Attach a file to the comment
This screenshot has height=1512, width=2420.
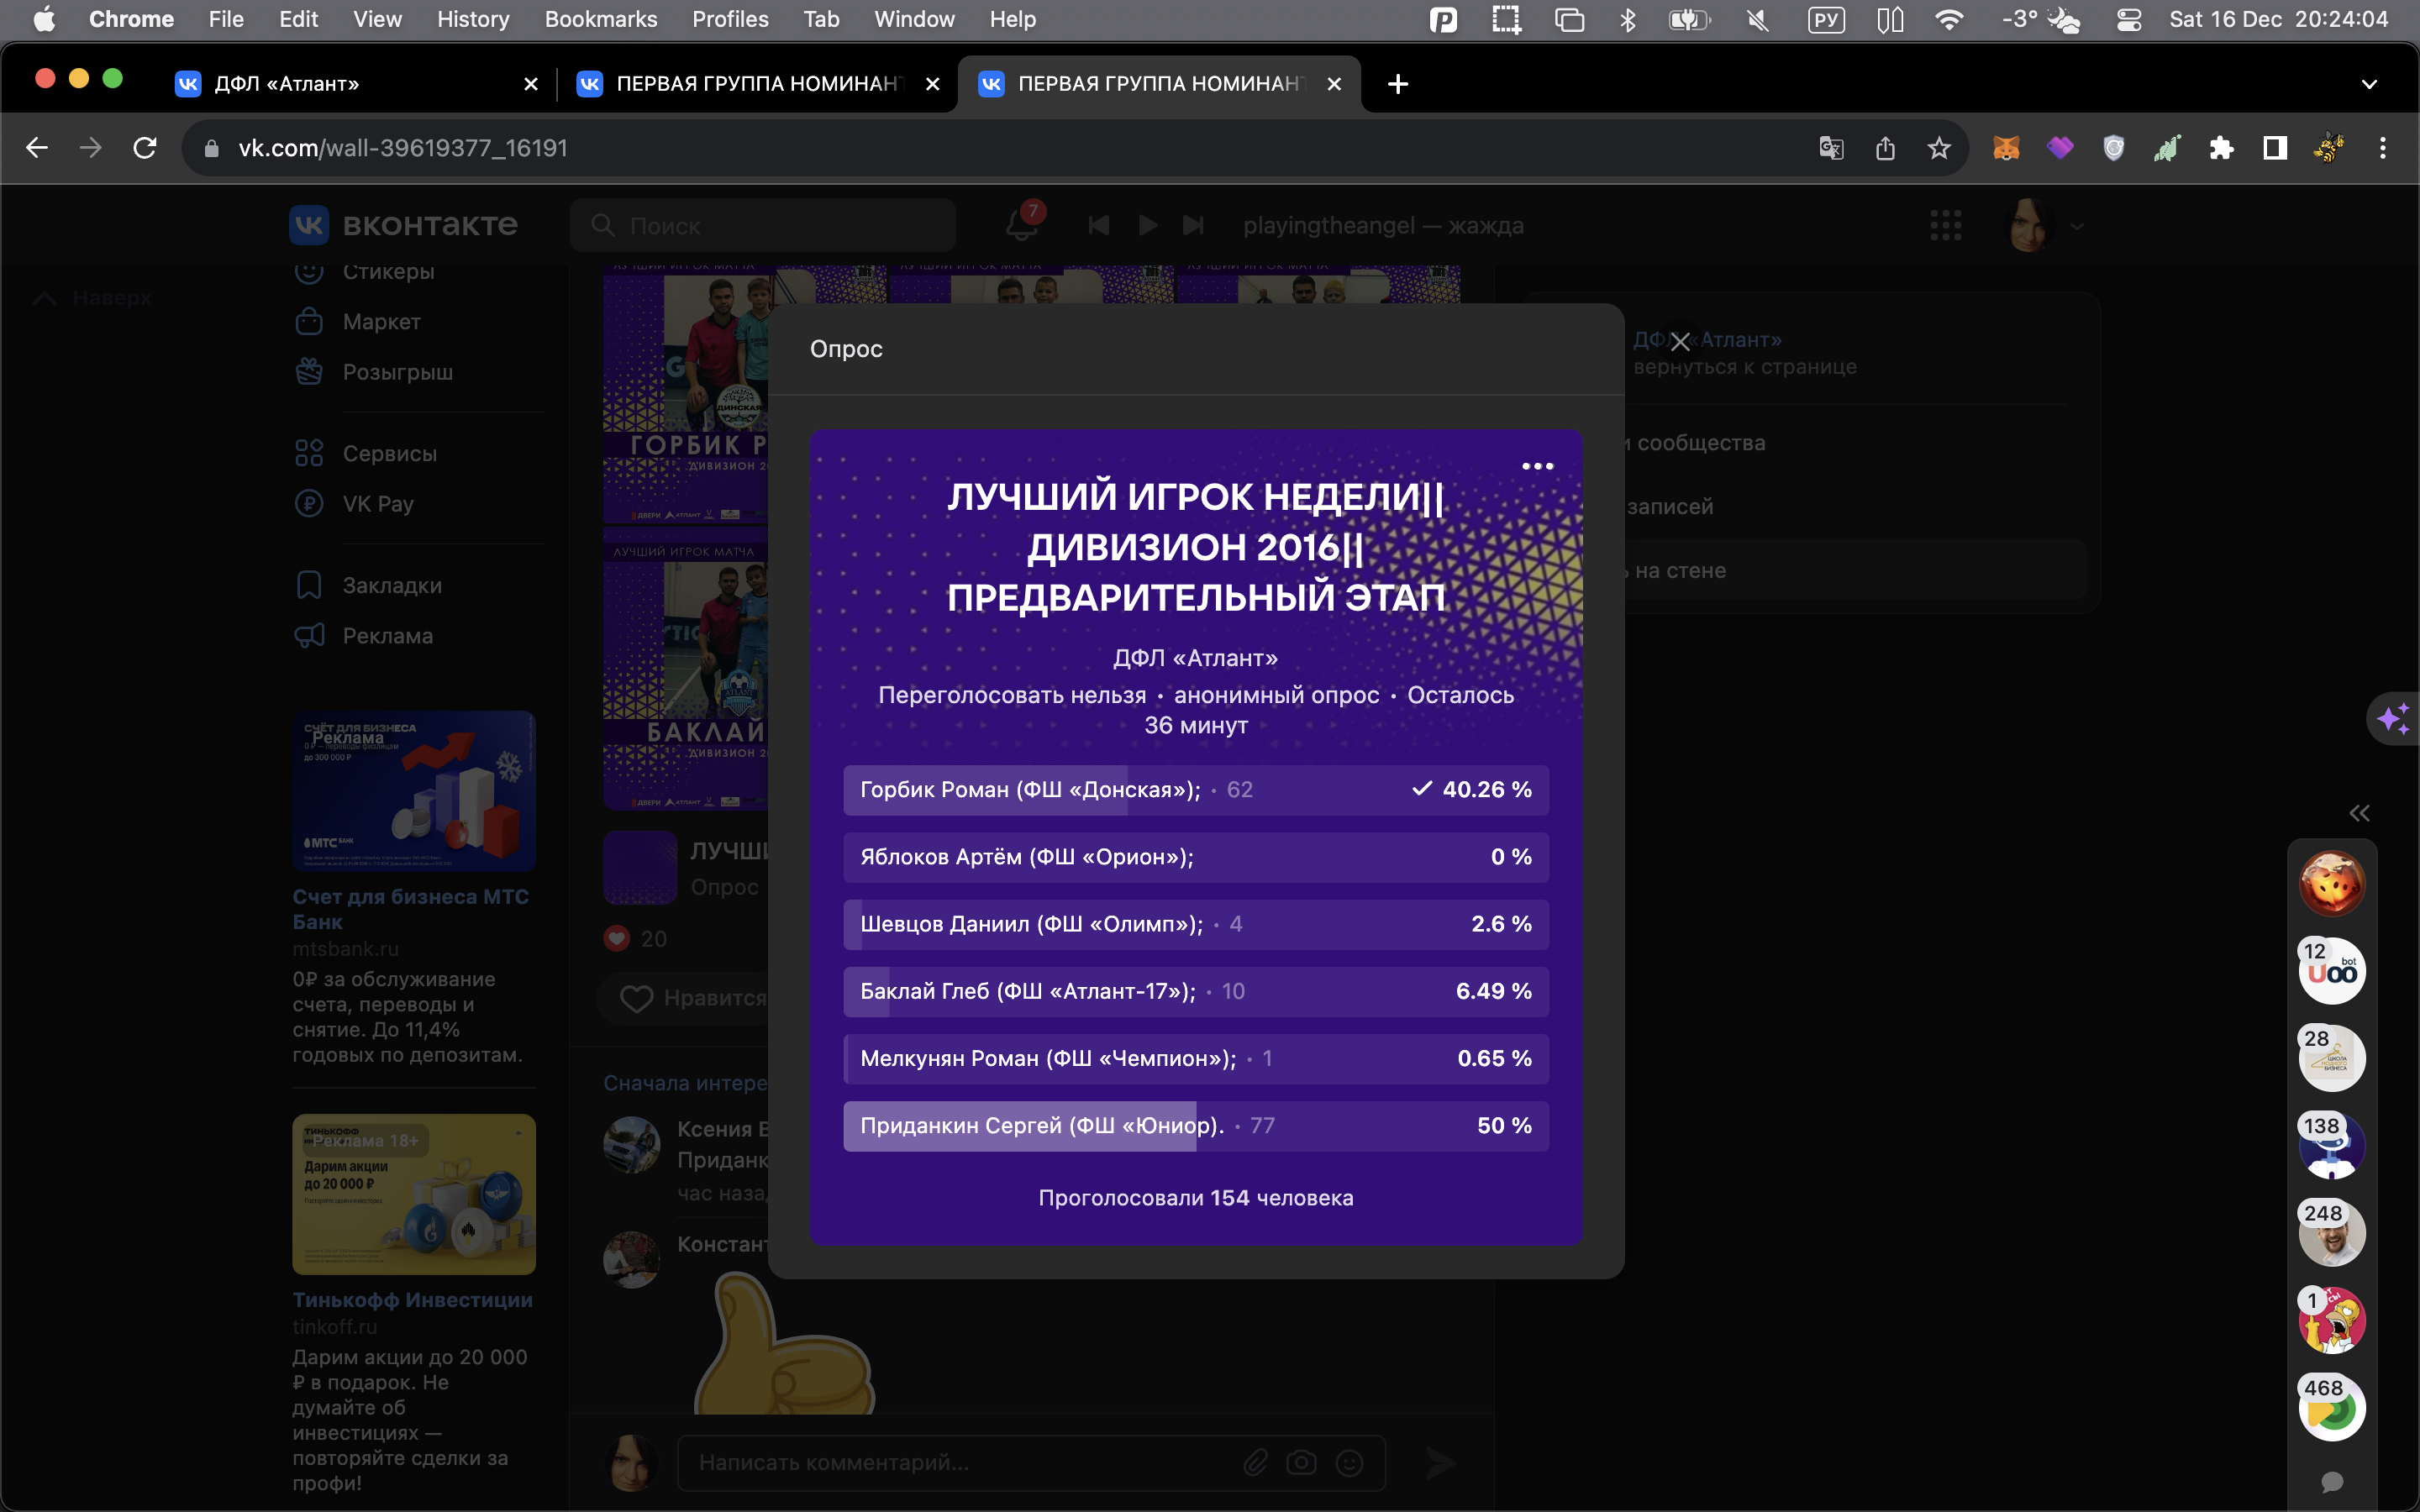click(x=1255, y=1463)
